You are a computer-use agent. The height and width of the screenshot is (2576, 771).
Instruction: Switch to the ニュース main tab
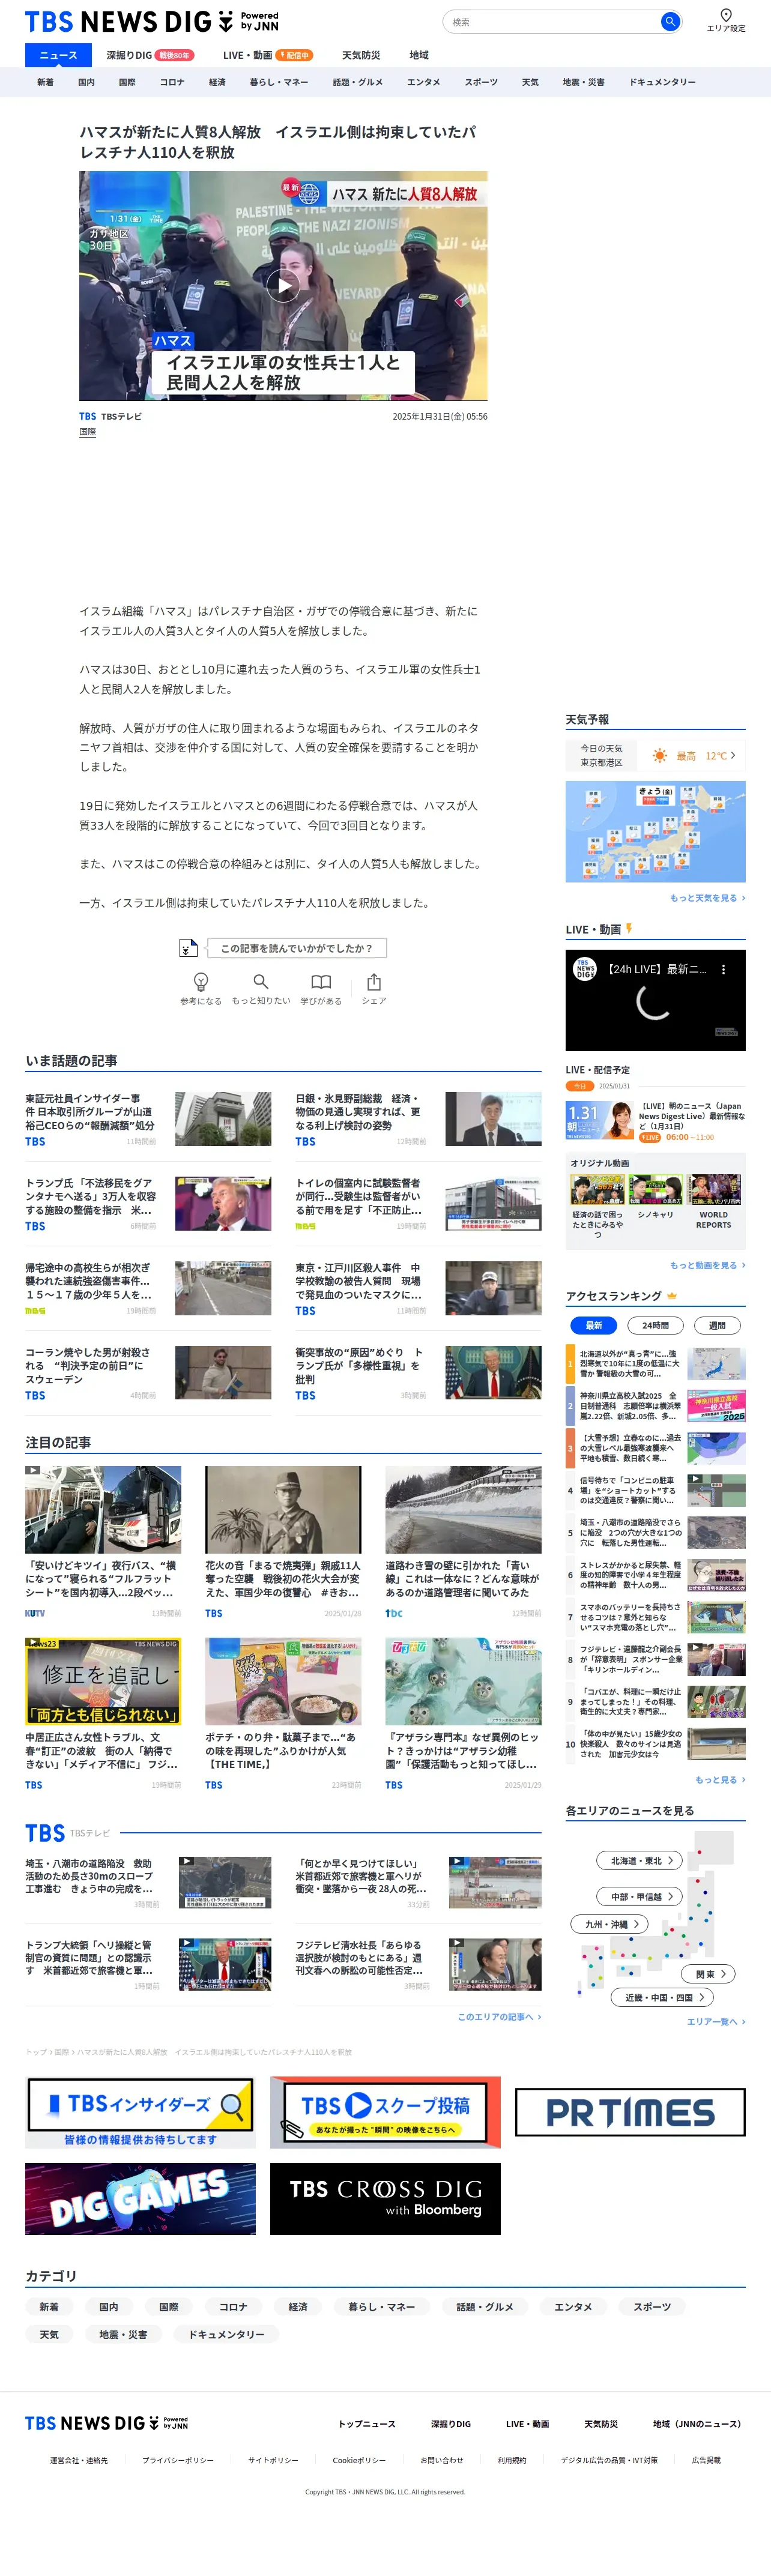tap(58, 55)
